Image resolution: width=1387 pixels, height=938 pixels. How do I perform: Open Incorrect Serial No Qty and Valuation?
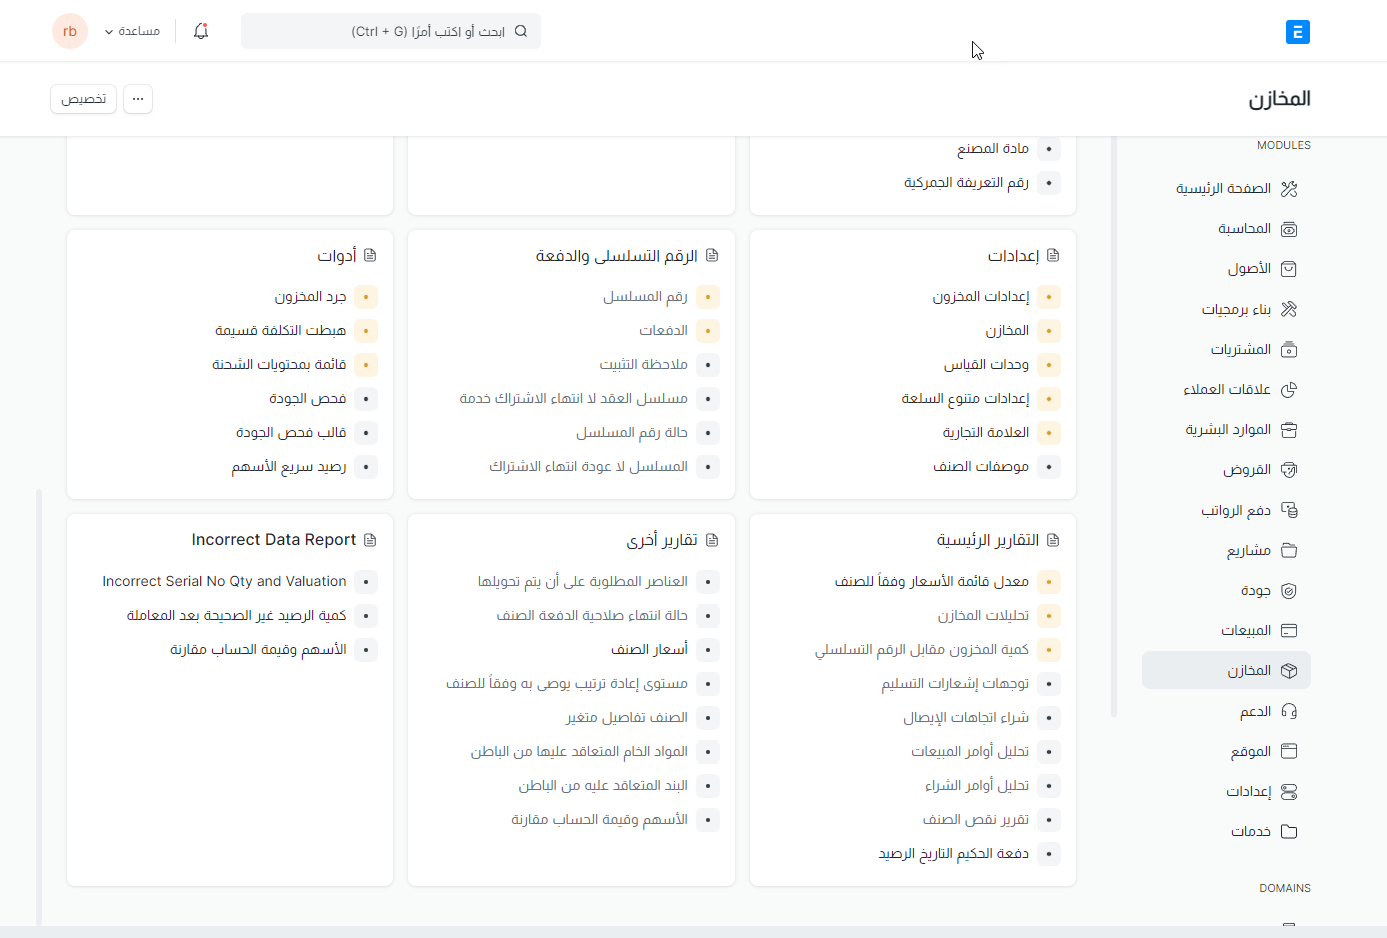(224, 581)
